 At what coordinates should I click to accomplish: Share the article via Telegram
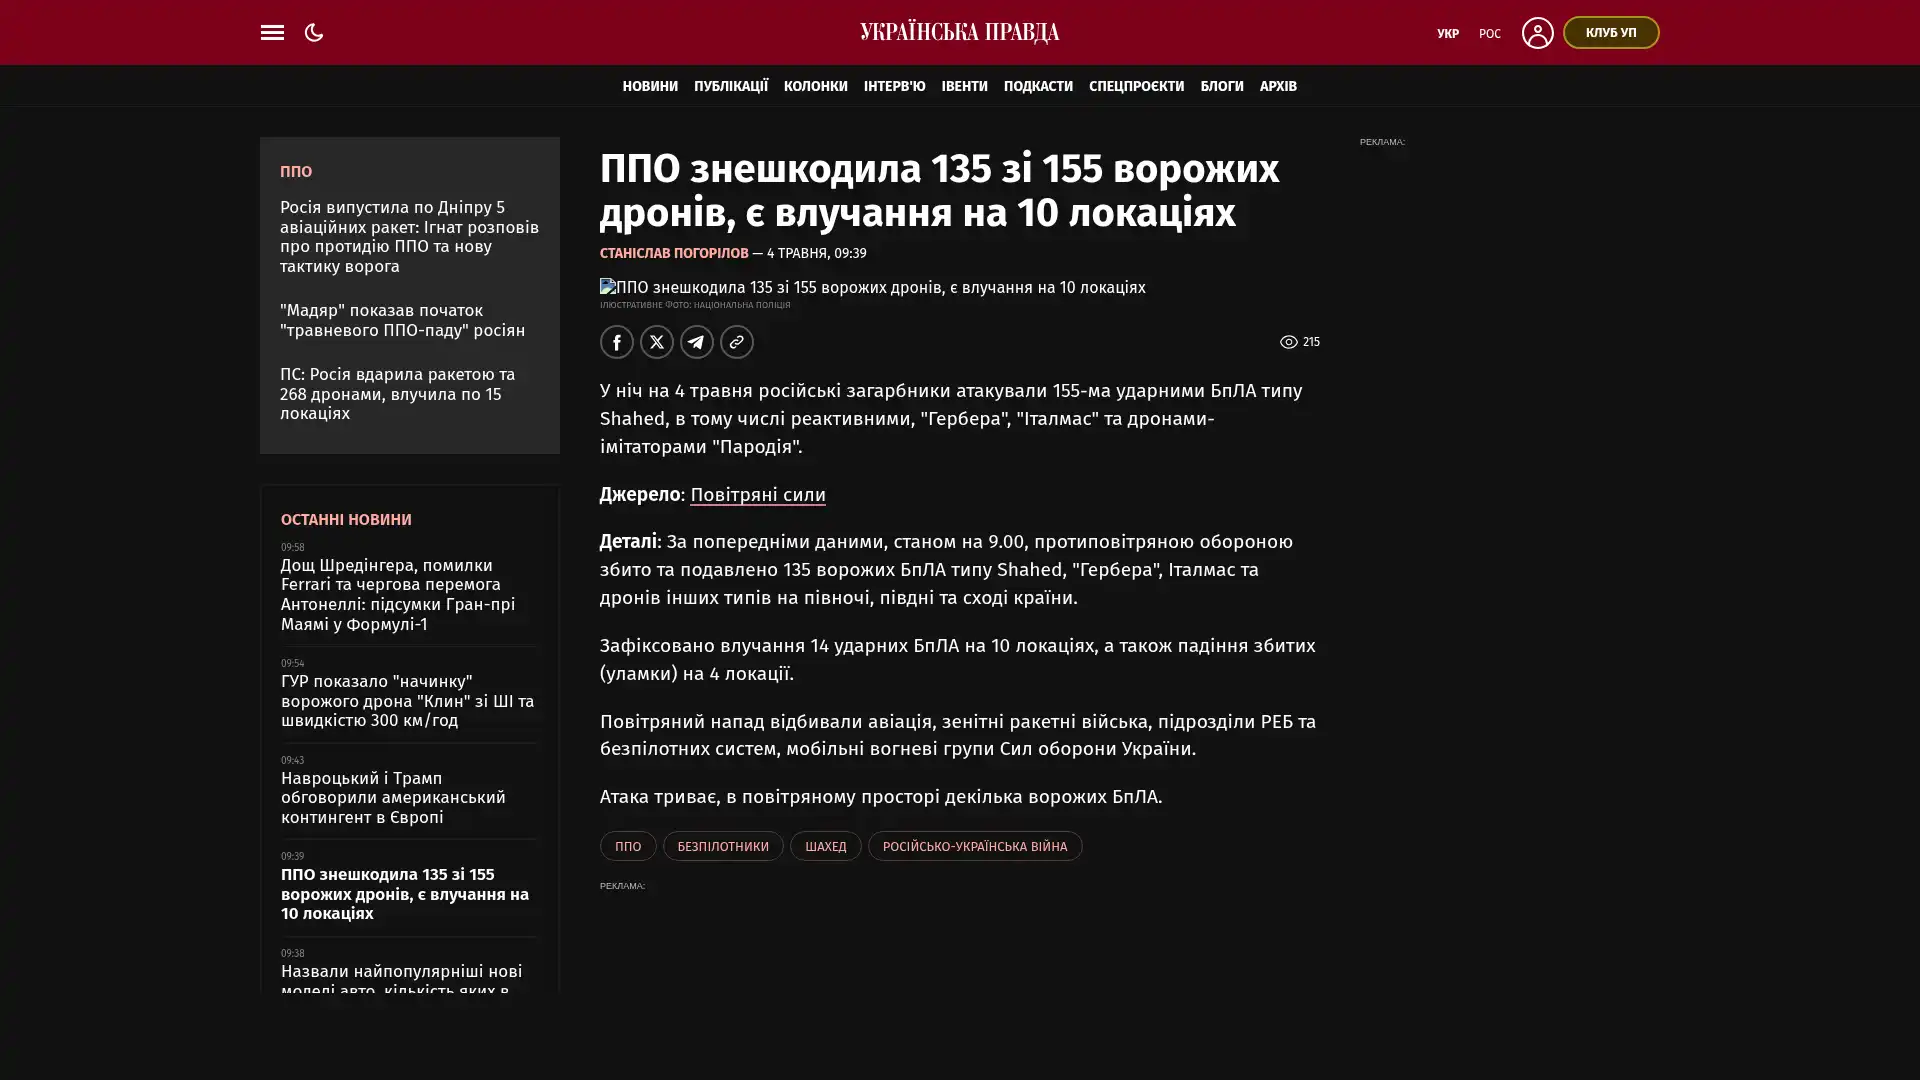pos(697,342)
